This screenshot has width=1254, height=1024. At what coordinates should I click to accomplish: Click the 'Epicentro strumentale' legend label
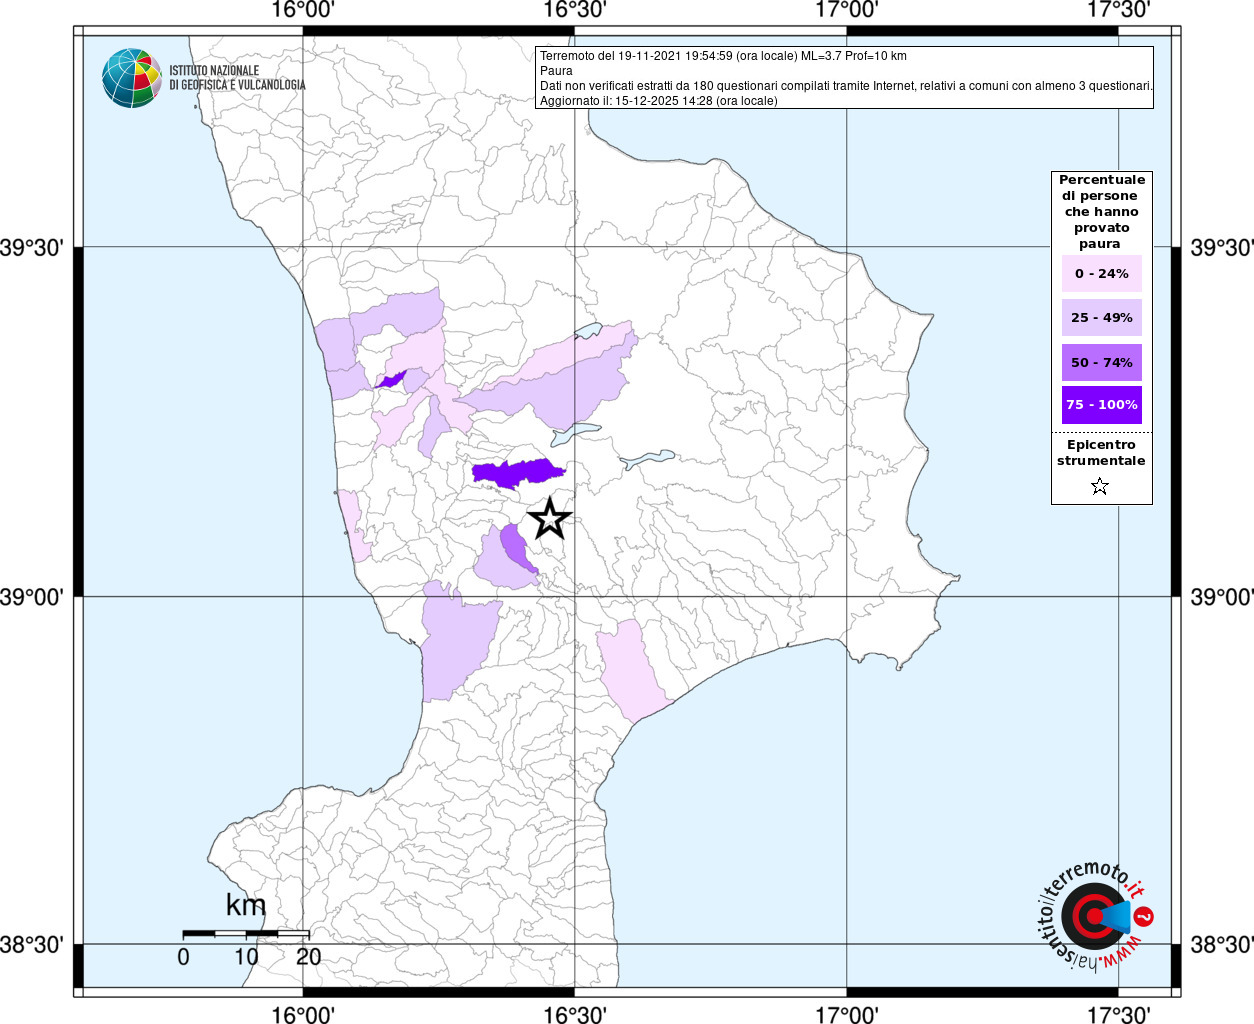click(1101, 453)
